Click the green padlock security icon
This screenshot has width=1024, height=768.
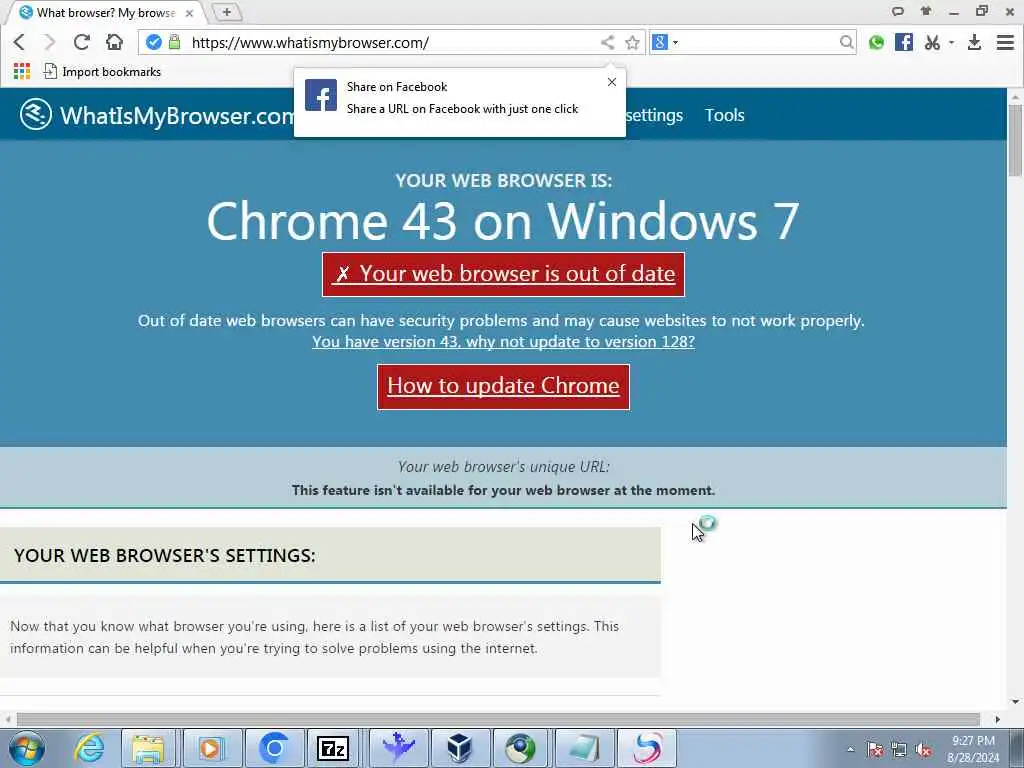pyautogui.click(x=174, y=42)
